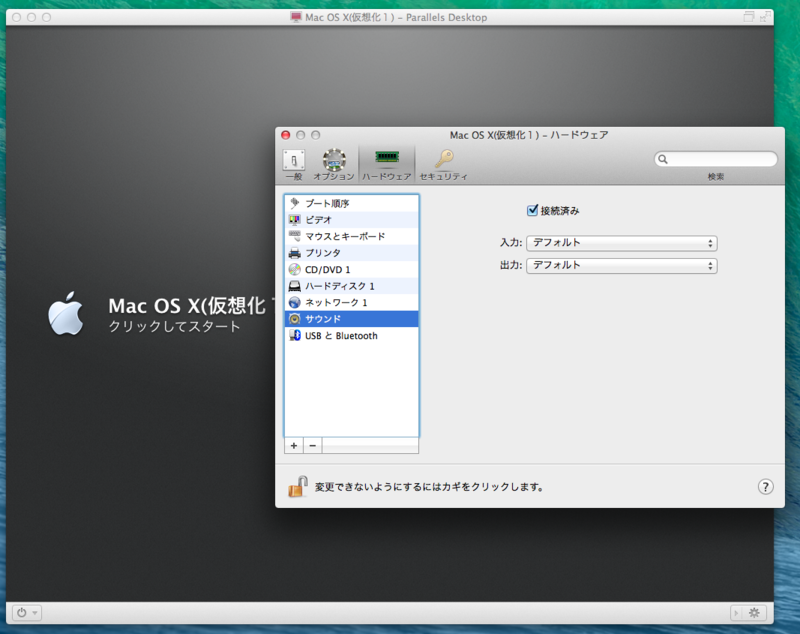Image resolution: width=800 pixels, height=634 pixels.
Task: Add a hardware device with plus button
Action: (x=294, y=445)
